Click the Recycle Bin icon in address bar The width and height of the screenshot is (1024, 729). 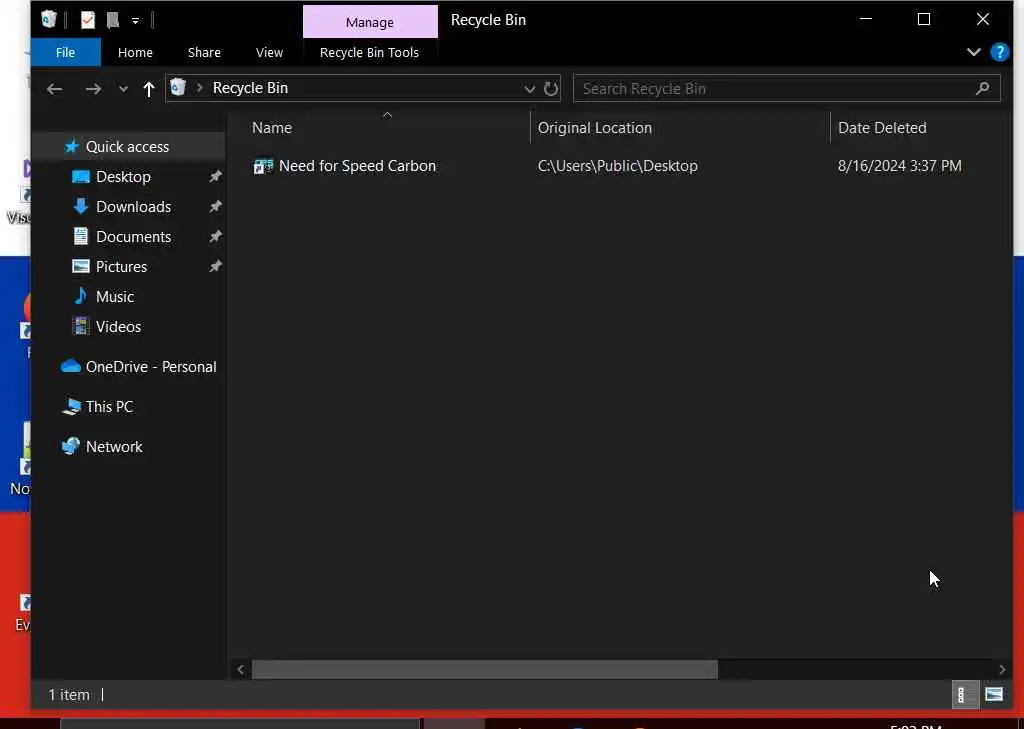tap(178, 88)
